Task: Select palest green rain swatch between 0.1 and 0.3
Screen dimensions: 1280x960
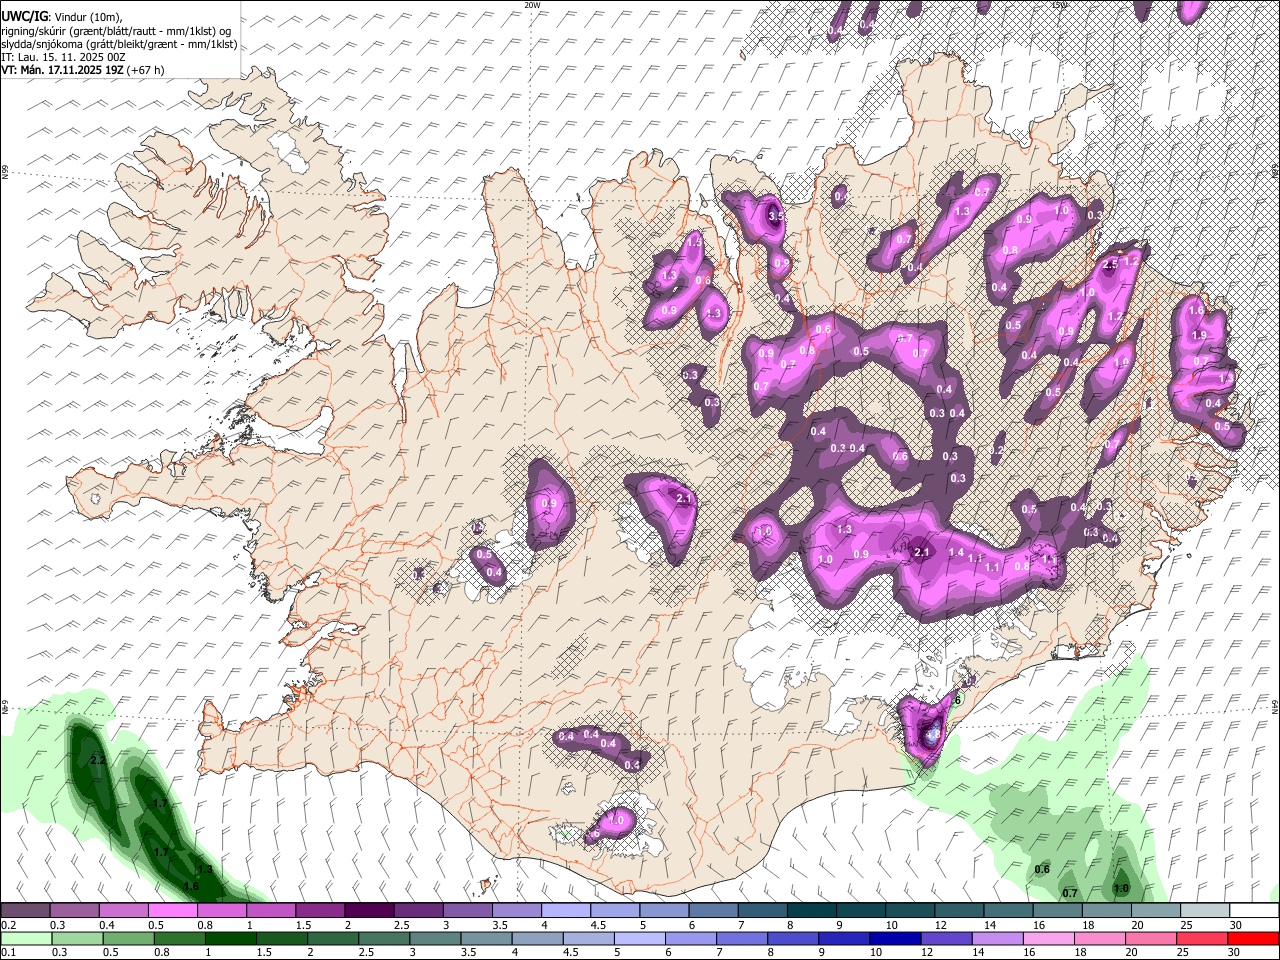Action: coord(25,938)
